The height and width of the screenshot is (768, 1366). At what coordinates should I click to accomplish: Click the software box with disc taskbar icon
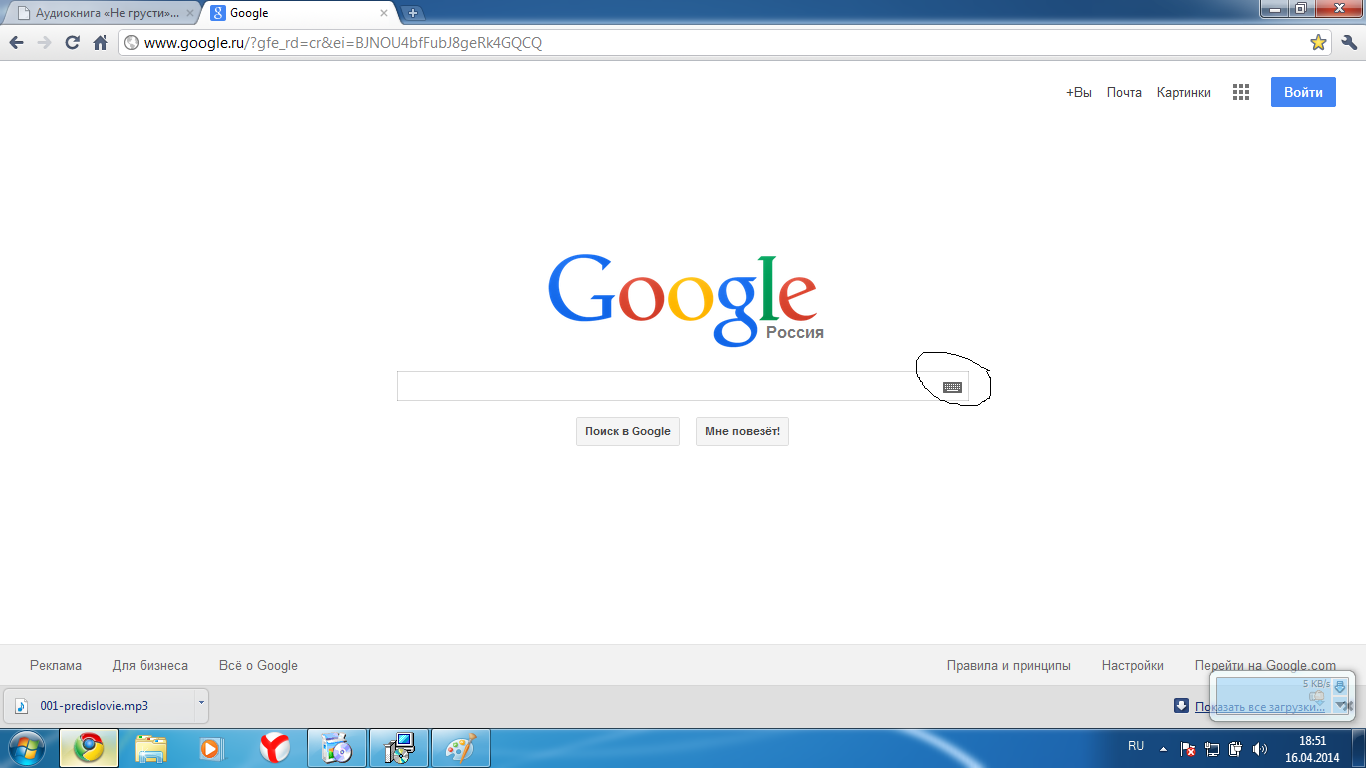tap(337, 748)
